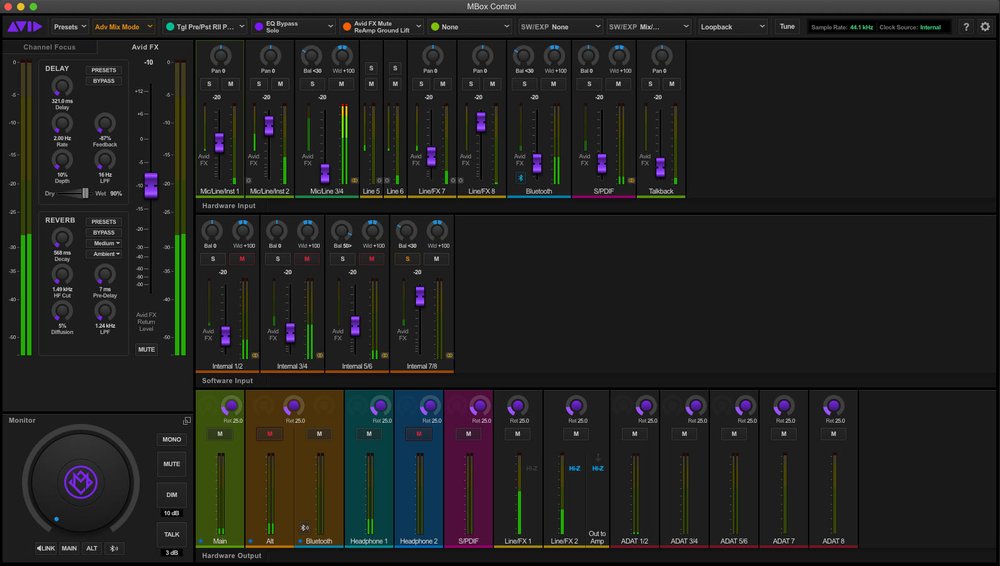The height and width of the screenshot is (566, 1000).
Task: Click the TALK button
Action: (172, 535)
